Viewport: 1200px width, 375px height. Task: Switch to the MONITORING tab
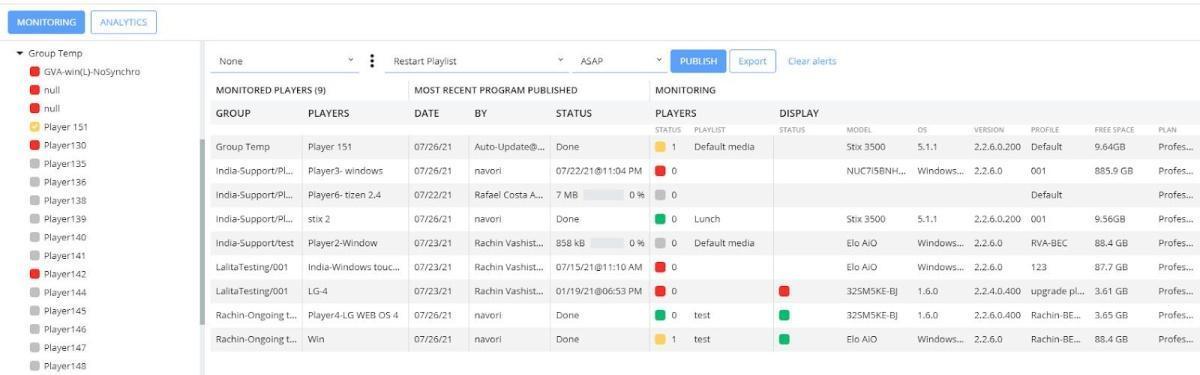tap(45, 22)
